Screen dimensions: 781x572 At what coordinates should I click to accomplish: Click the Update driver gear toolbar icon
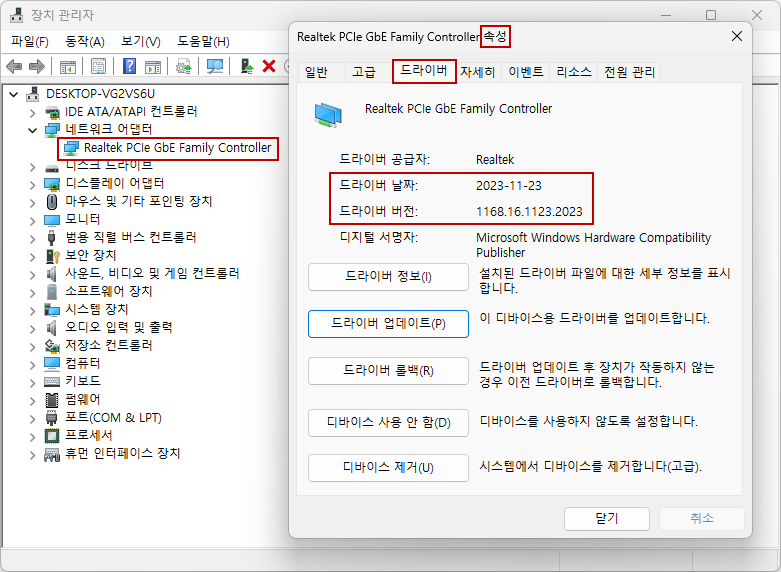pyautogui.click(x=184, y=66)
